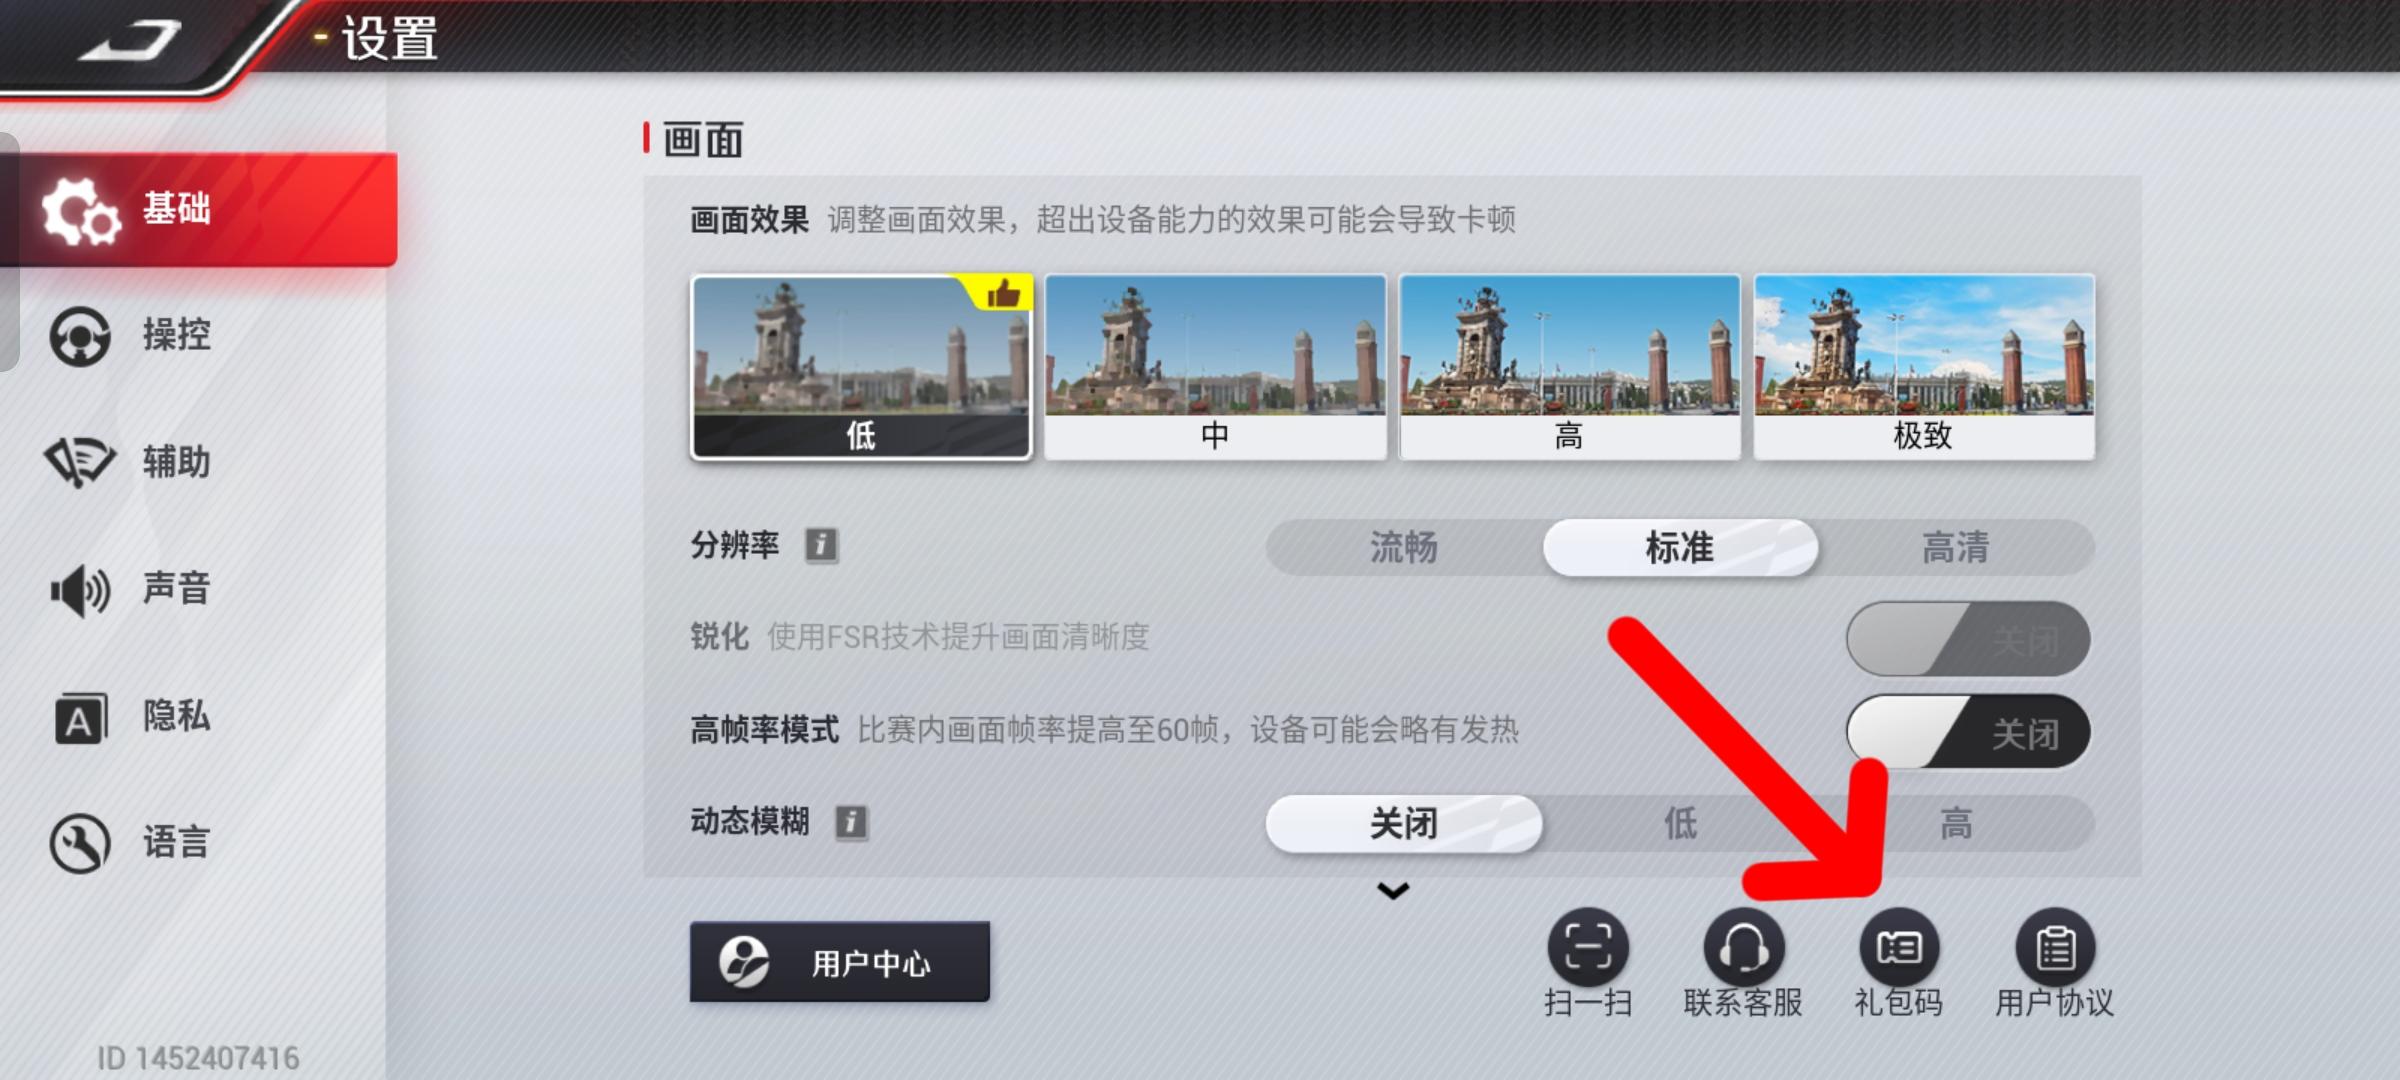Select 流畅 resolution option

pyautogui.click(x=1403, y=547)
